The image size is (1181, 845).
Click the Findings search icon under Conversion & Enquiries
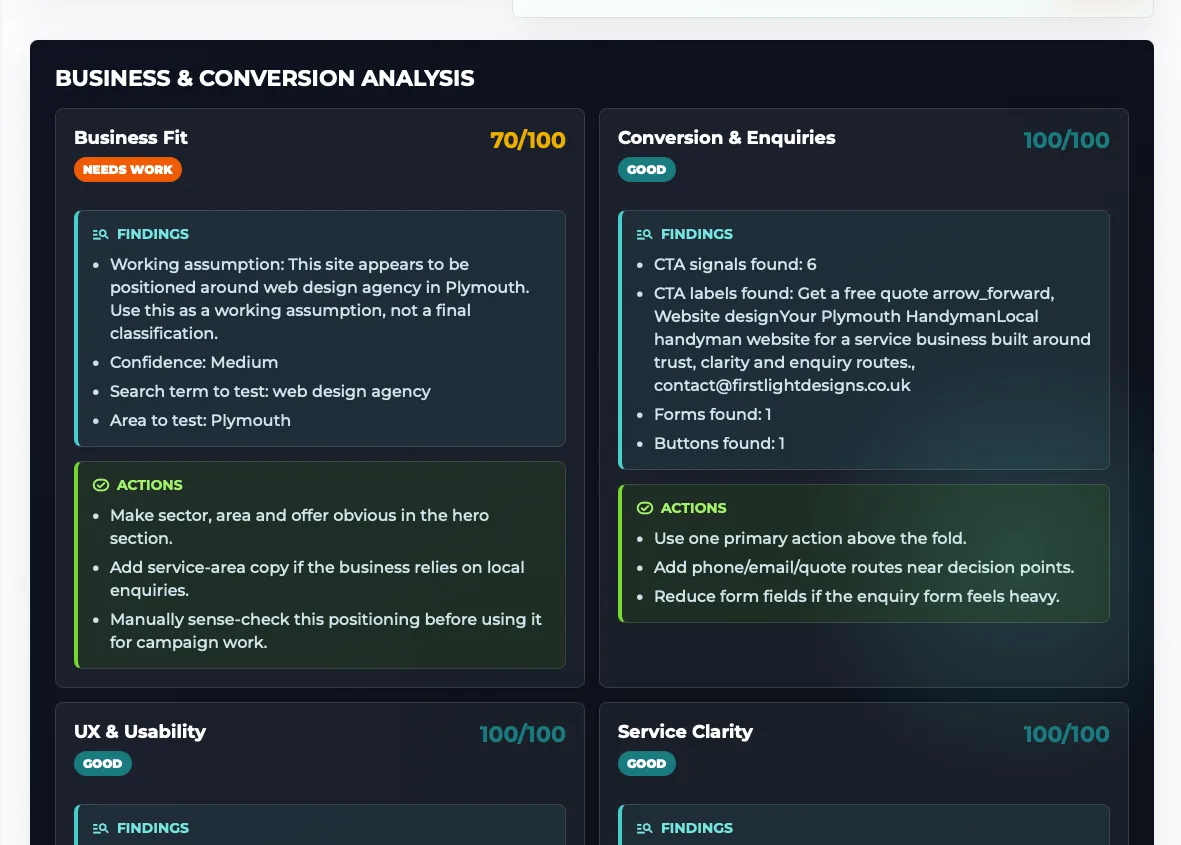(644, 234)
